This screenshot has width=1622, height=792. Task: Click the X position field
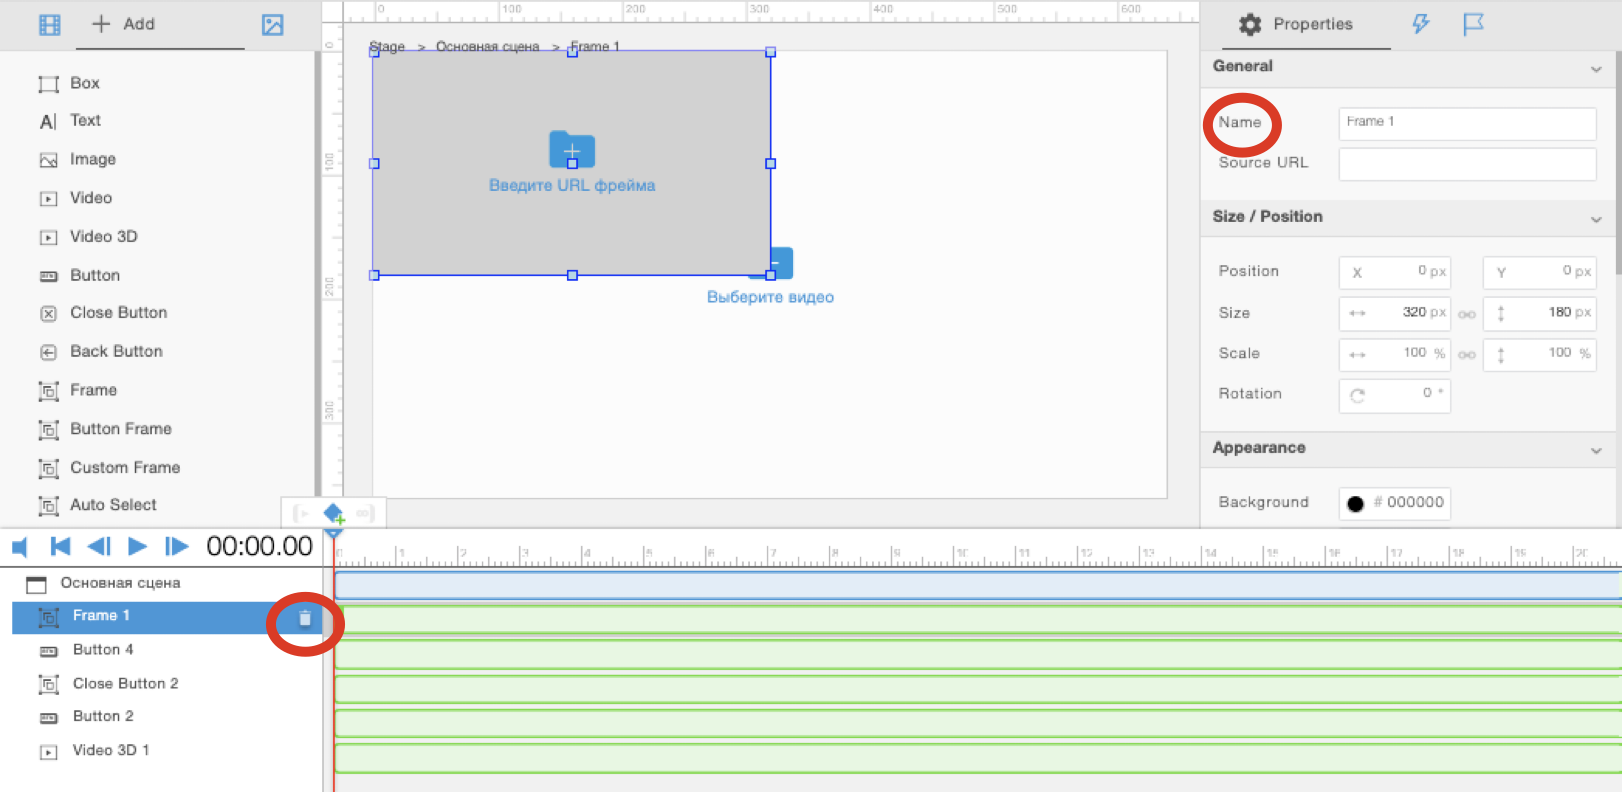1394,272
